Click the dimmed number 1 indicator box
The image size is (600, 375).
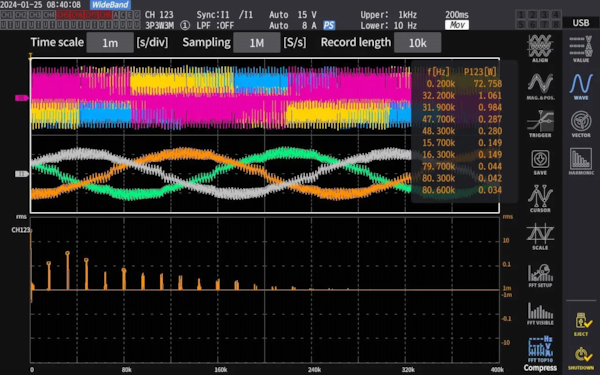pos(520,15)
